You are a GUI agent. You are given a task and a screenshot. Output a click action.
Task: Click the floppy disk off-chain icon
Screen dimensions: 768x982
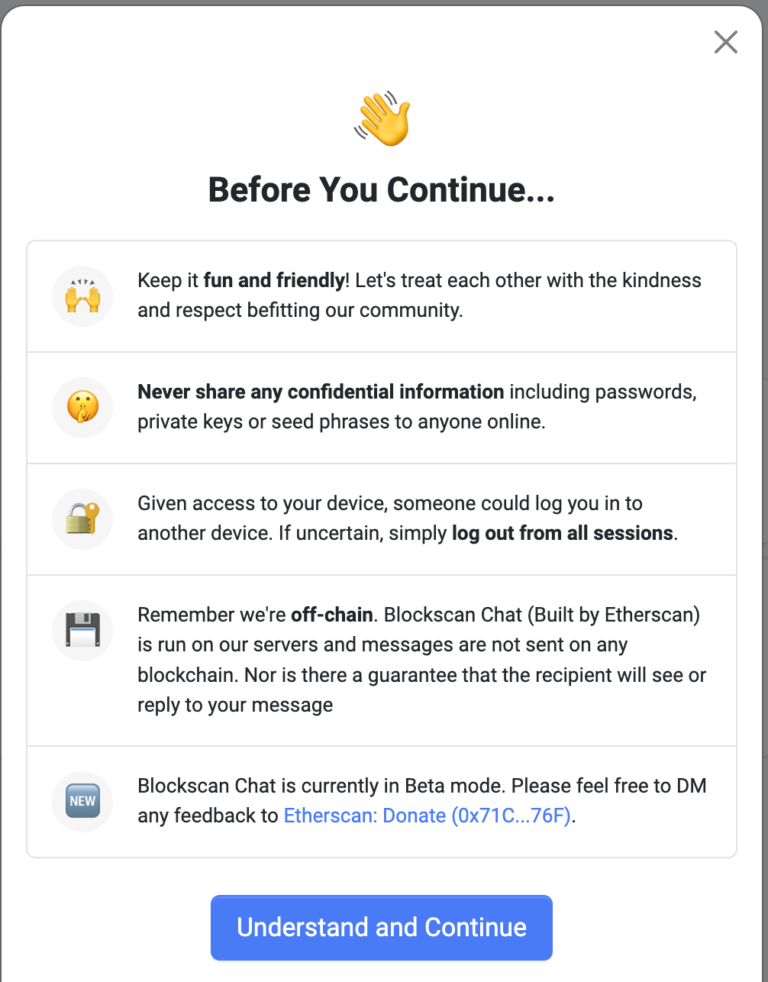coord(82,630)
